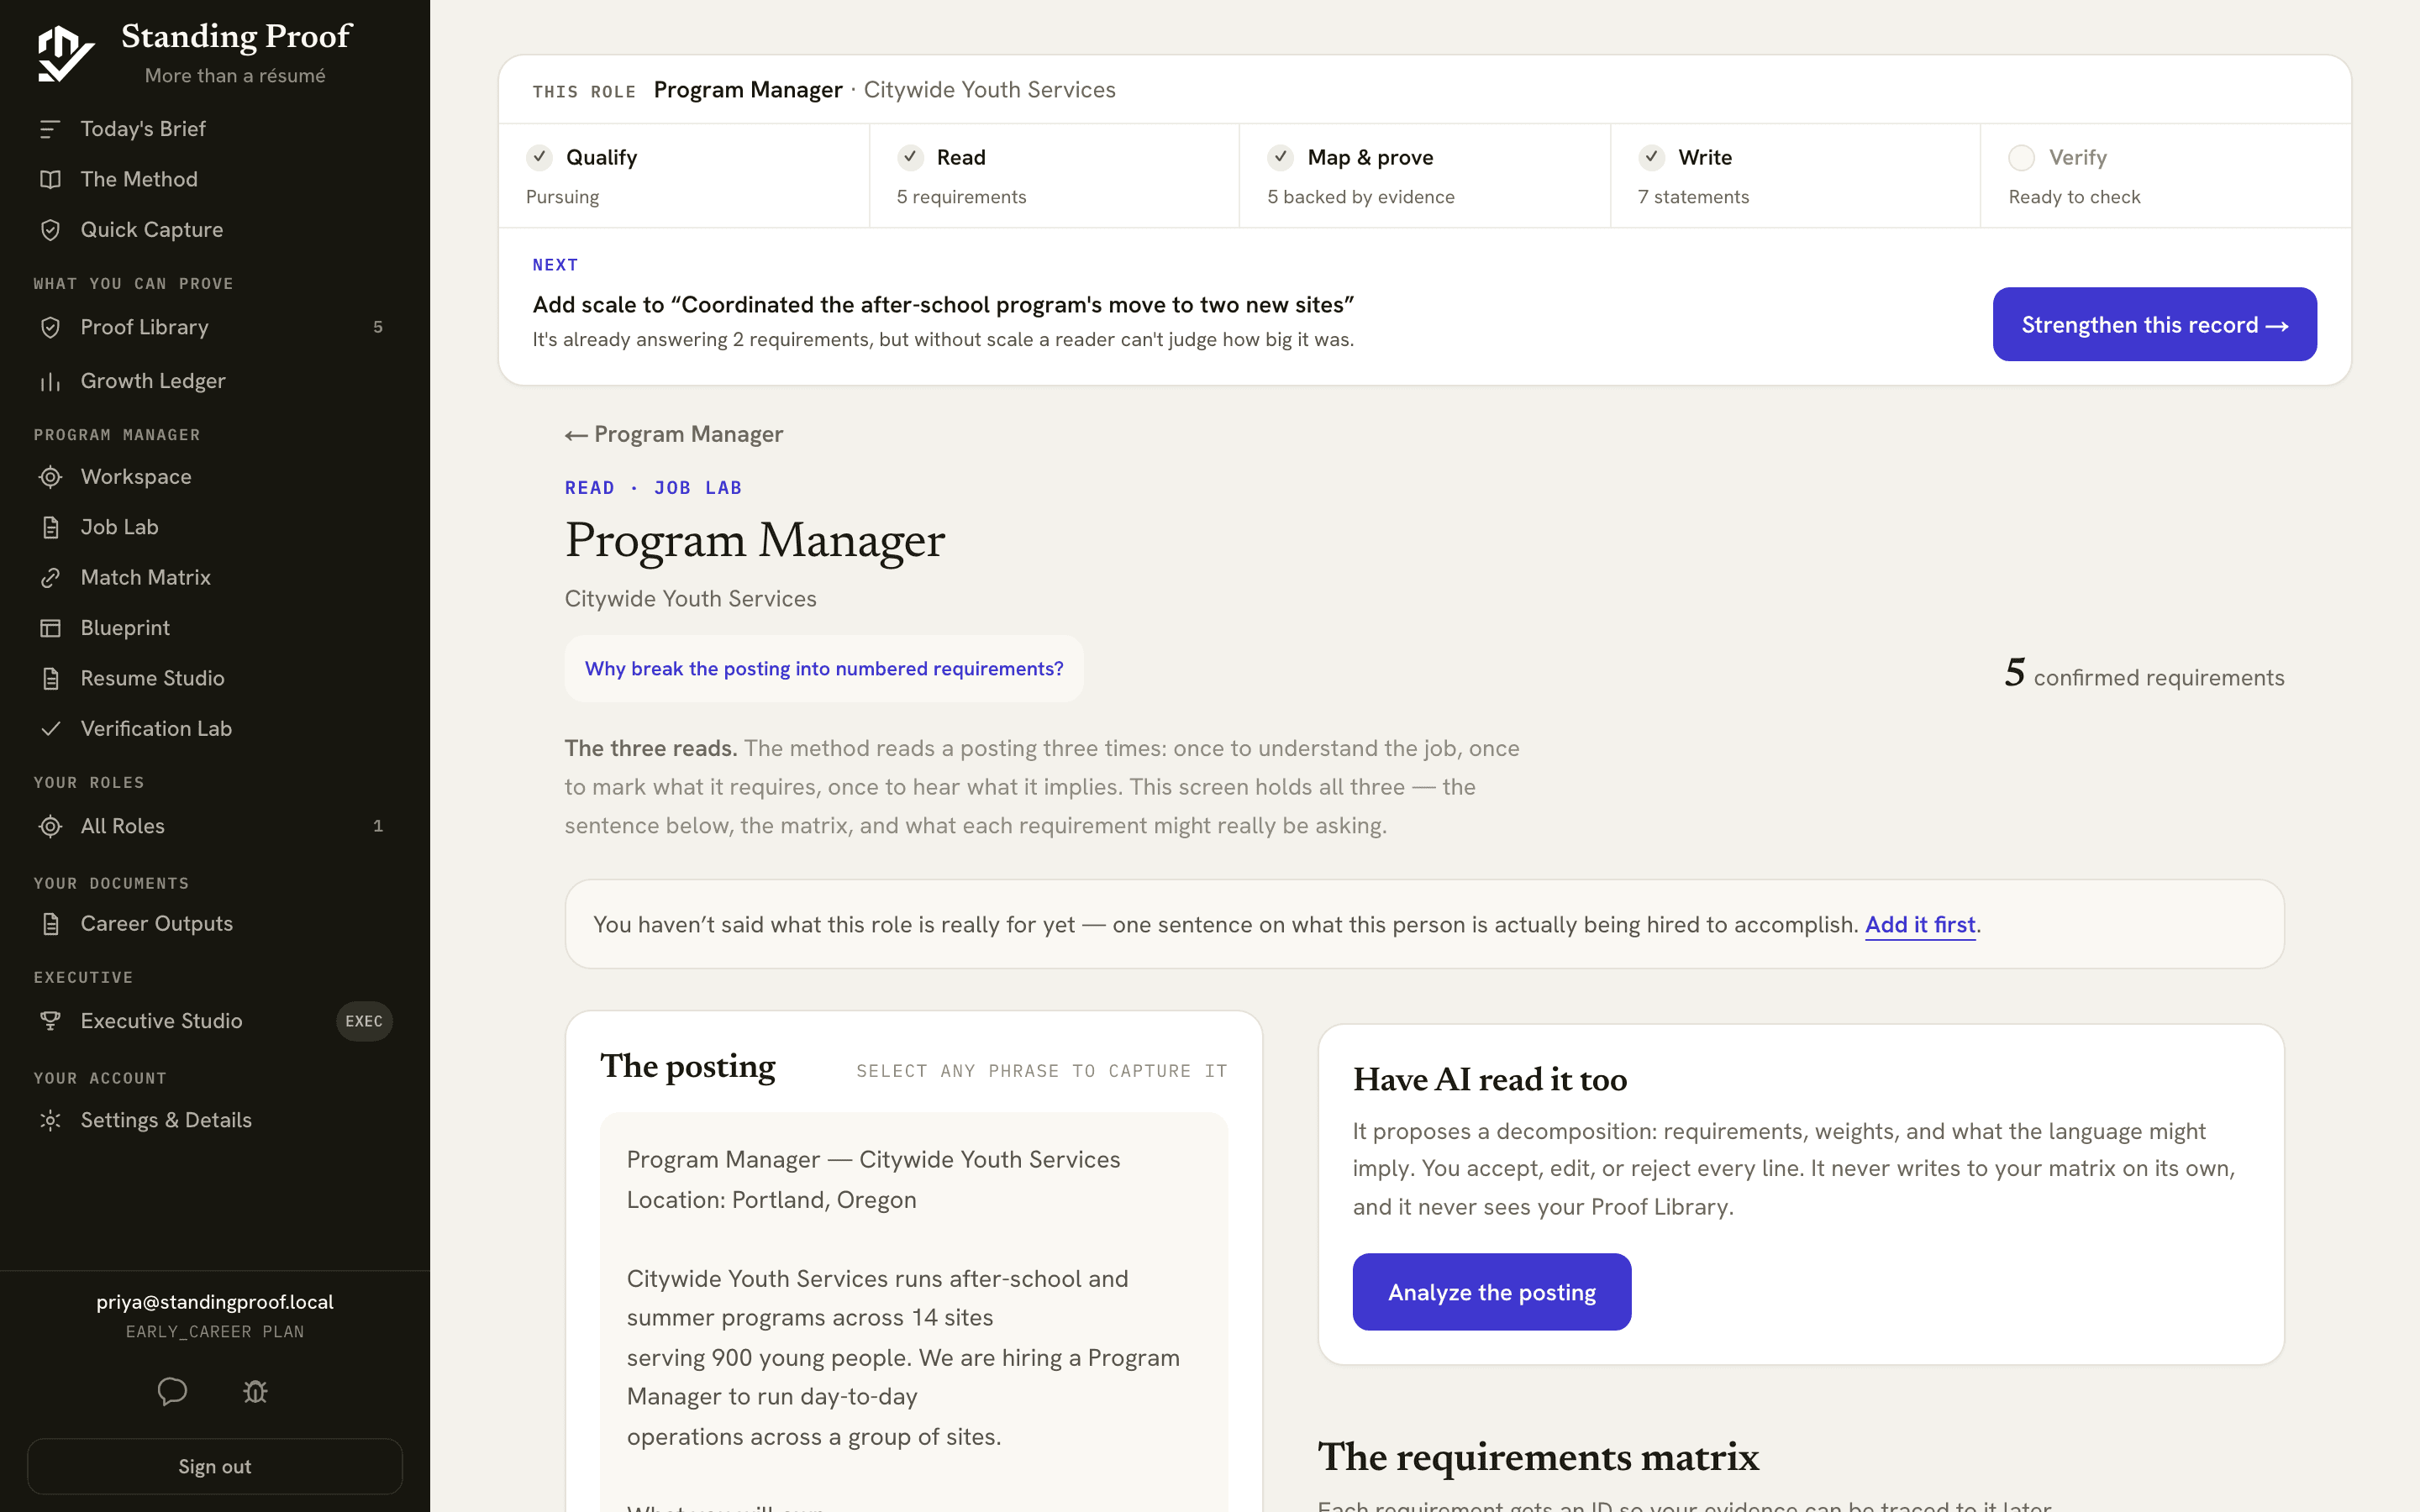Open The Method book icon
Viewport: 2420px width, 1512px height.
pyautogui.click(x=50, y=179)
